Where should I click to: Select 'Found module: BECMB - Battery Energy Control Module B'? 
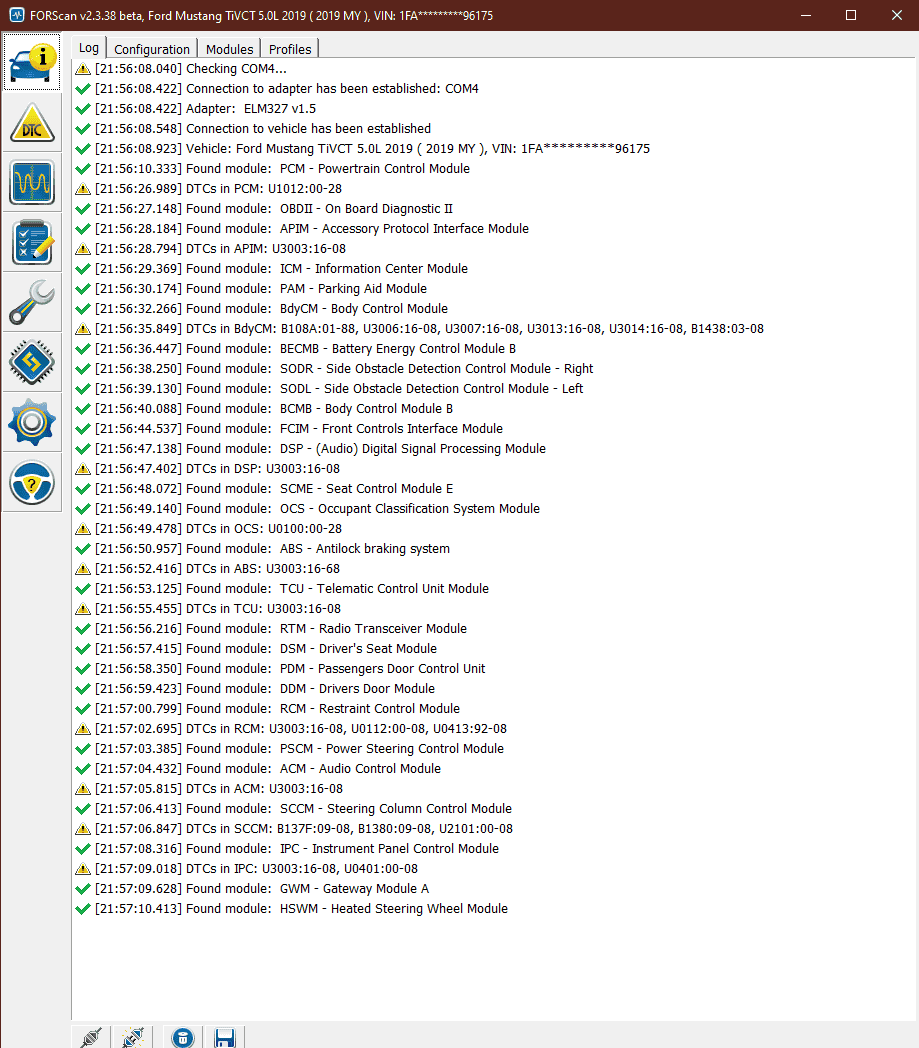pos(295,349)
